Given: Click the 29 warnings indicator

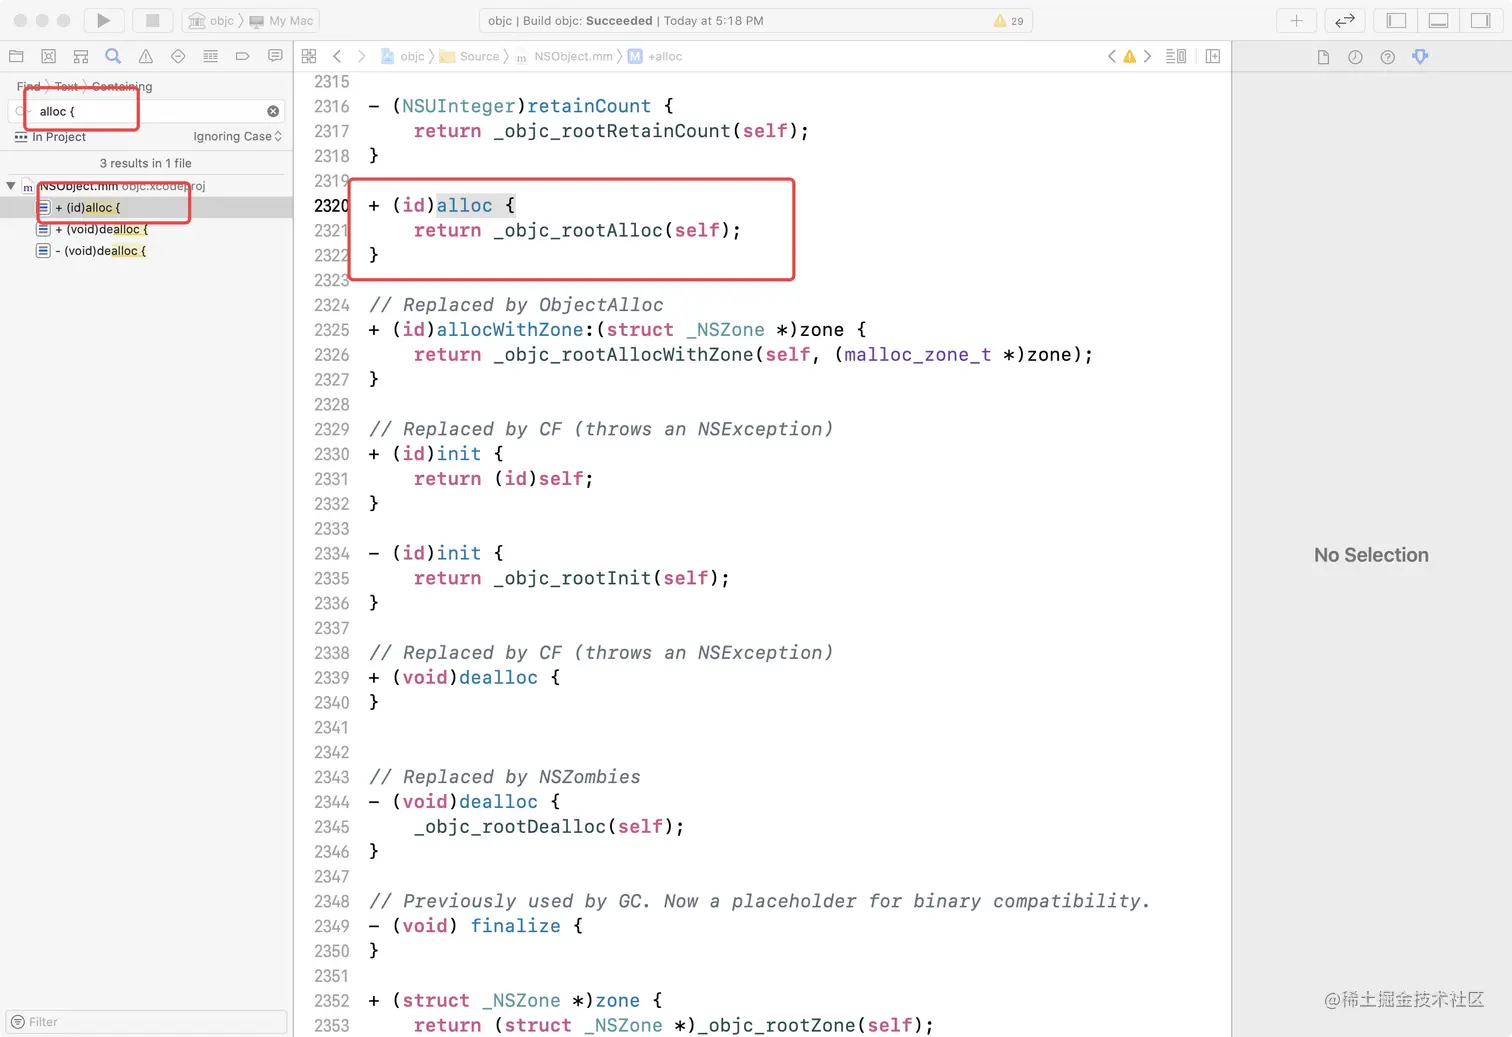Looking at the screenshot, I should pos(1008,21).
